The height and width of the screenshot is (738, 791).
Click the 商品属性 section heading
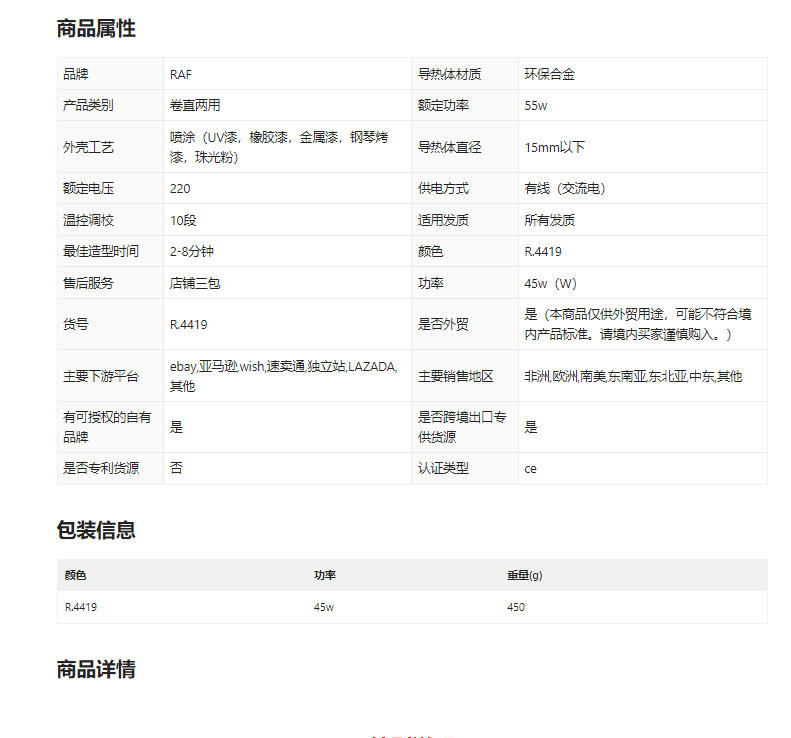[96, 29]
